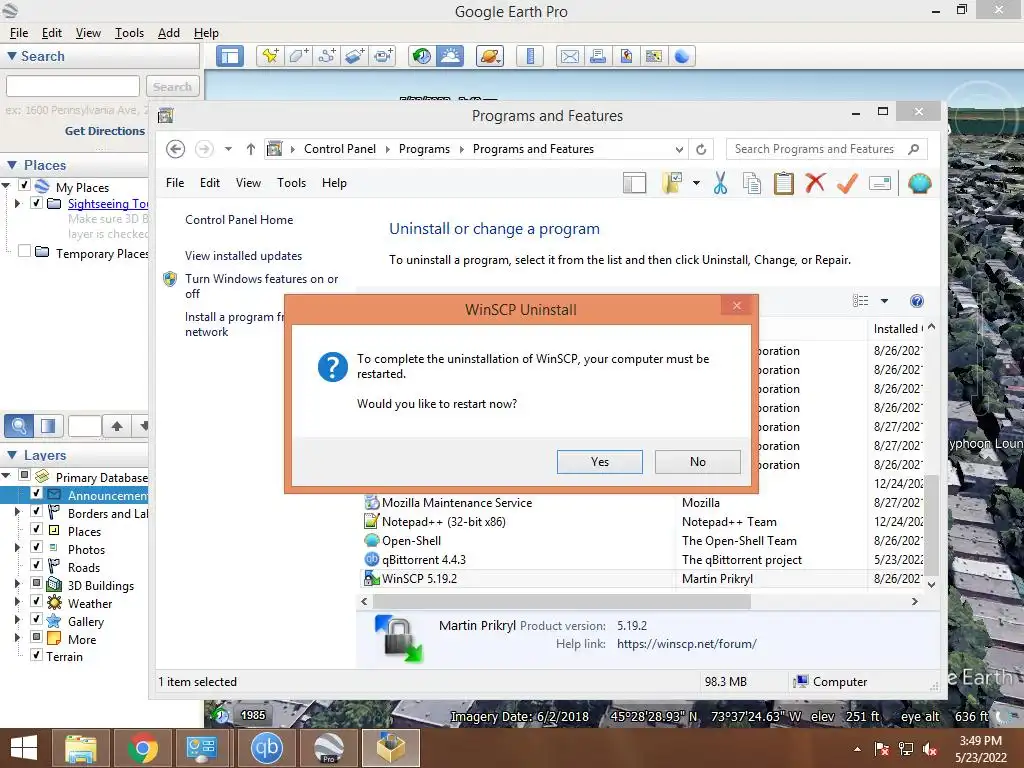Toggle the Roads layer checkbox
This screenshot has width=1024, height=768.
point(37,565)
